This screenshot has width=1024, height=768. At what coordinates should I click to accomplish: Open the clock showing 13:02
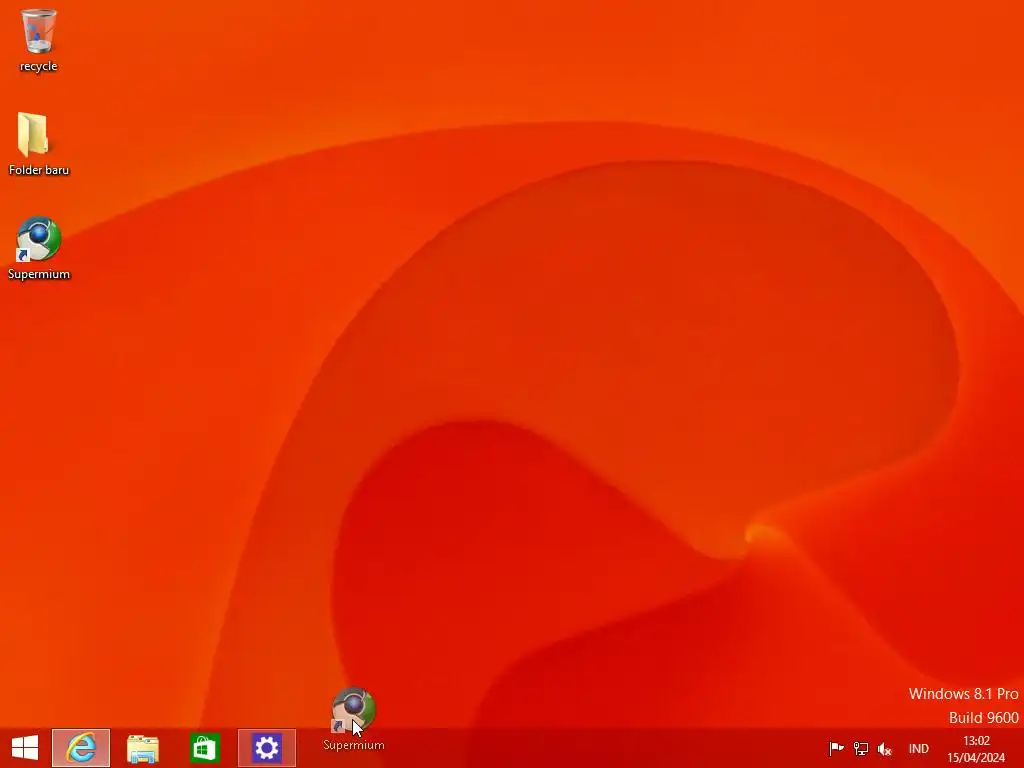(976, 749)
